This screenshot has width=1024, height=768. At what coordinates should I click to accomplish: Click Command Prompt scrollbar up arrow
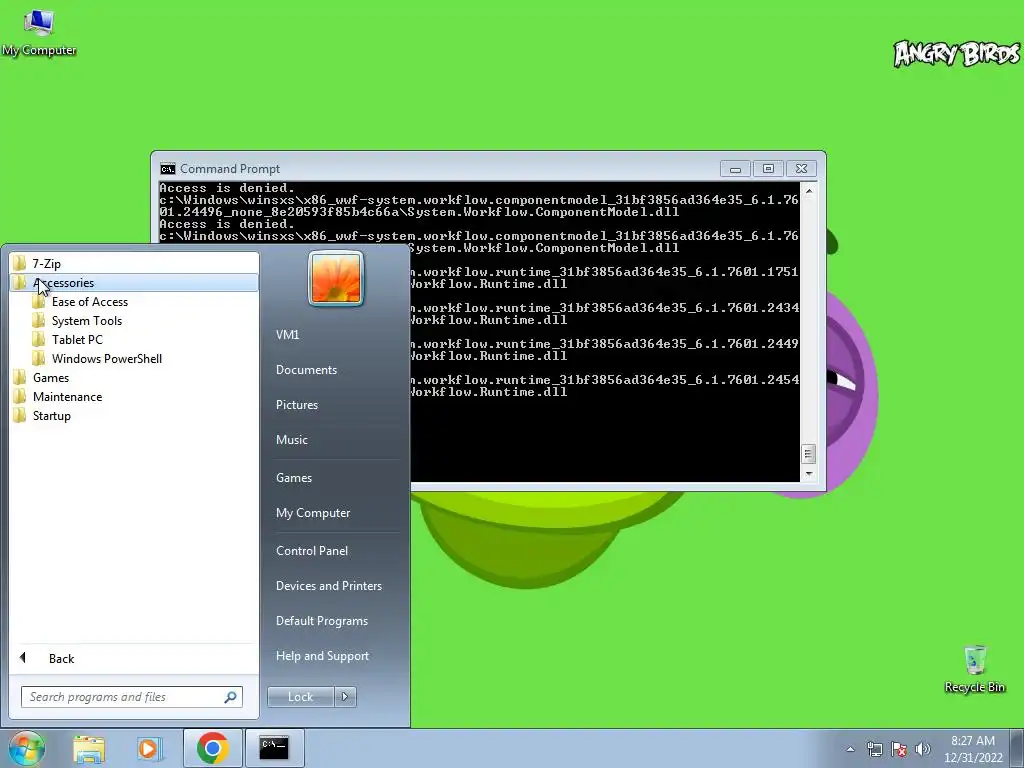click(809, 191)
